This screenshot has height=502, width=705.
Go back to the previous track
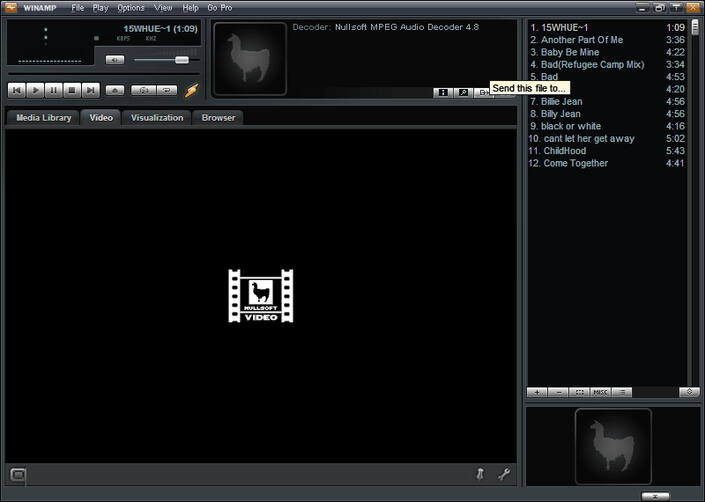pos(17,90)
